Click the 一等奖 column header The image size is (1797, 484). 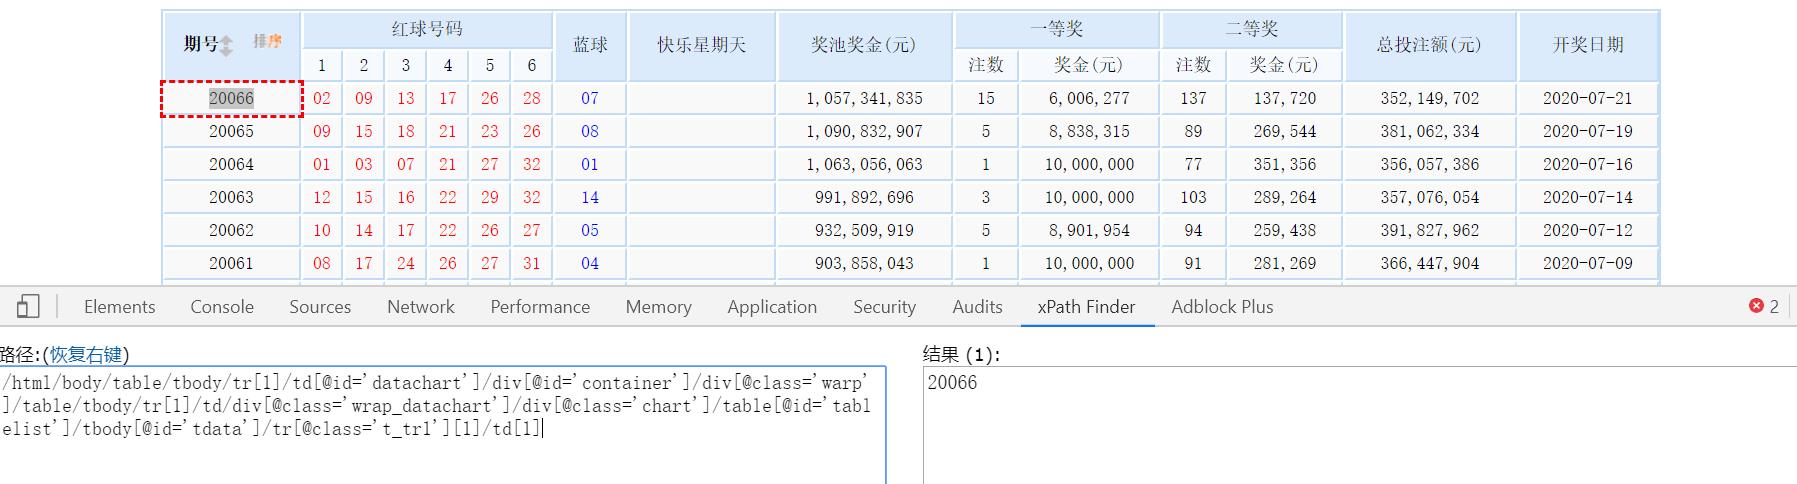(1057, 30)
